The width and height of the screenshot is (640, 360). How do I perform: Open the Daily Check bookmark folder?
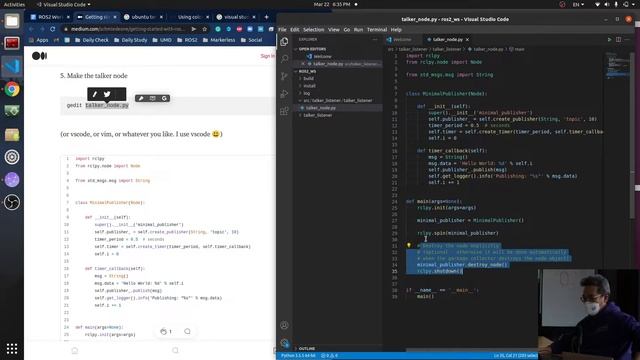[91, 40]
